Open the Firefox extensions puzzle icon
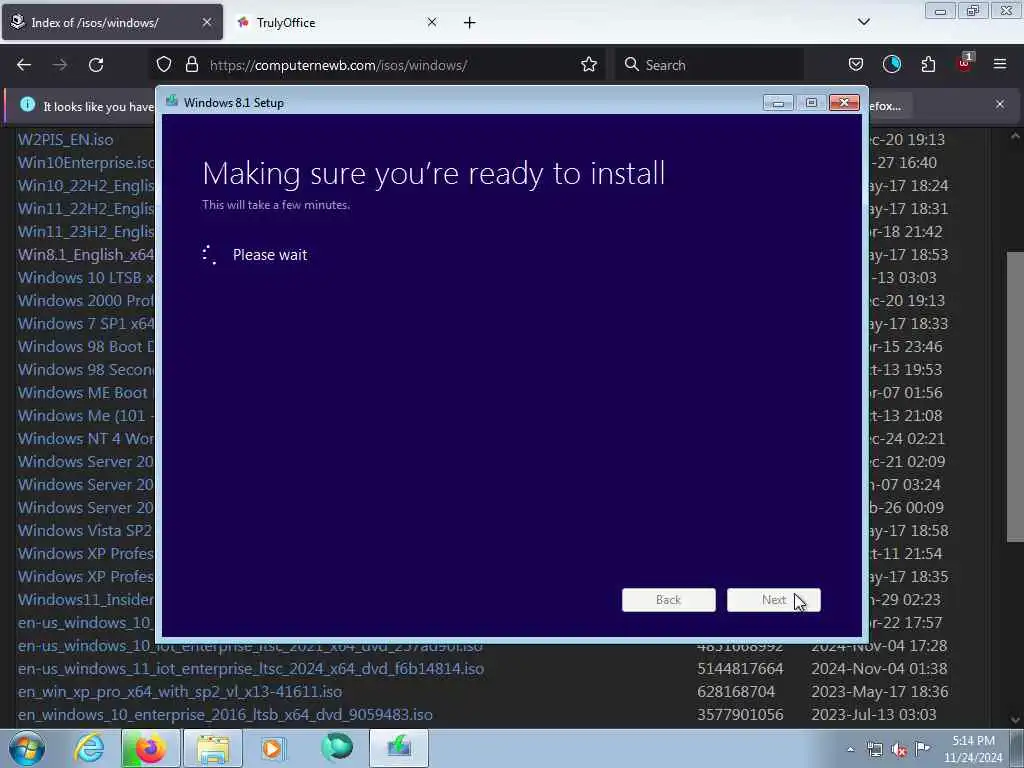Image resolution: width=1024 pixels, height=768 pixels. coord(928,65)
